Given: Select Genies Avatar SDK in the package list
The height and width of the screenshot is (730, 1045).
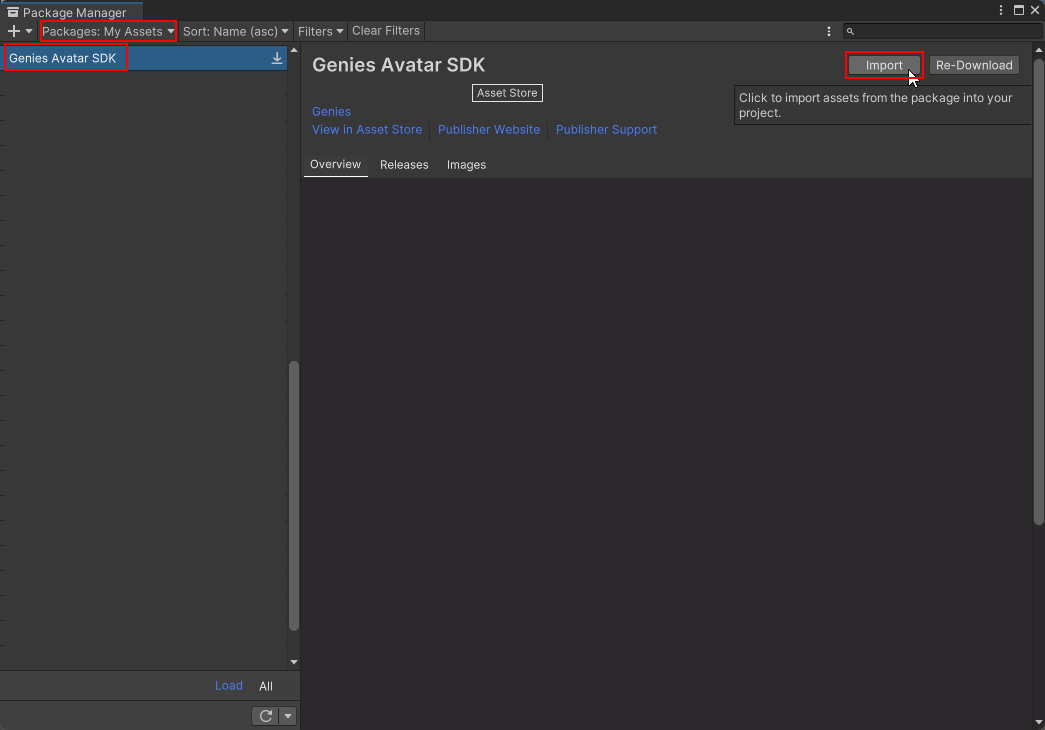Looking at the screenshot, I should pos(64,57).
